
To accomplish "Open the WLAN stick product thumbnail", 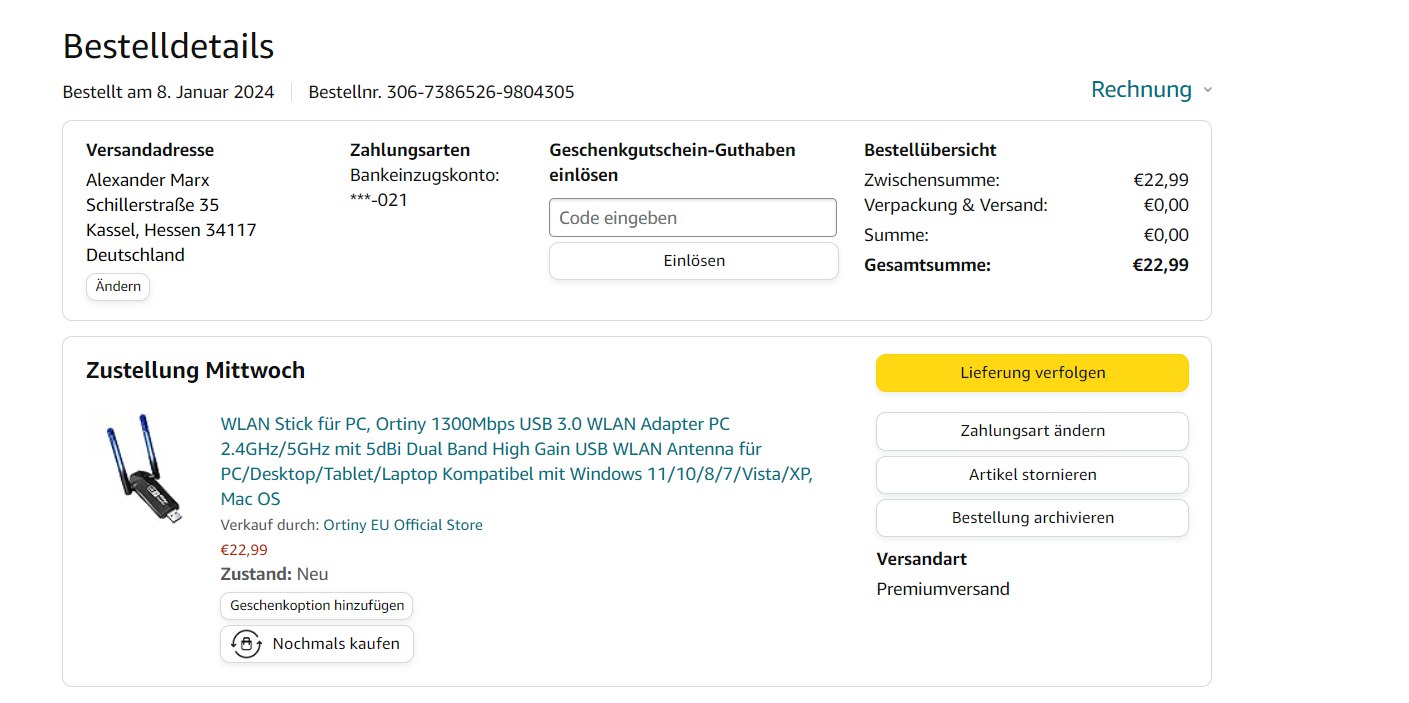I will click(143, 468).
